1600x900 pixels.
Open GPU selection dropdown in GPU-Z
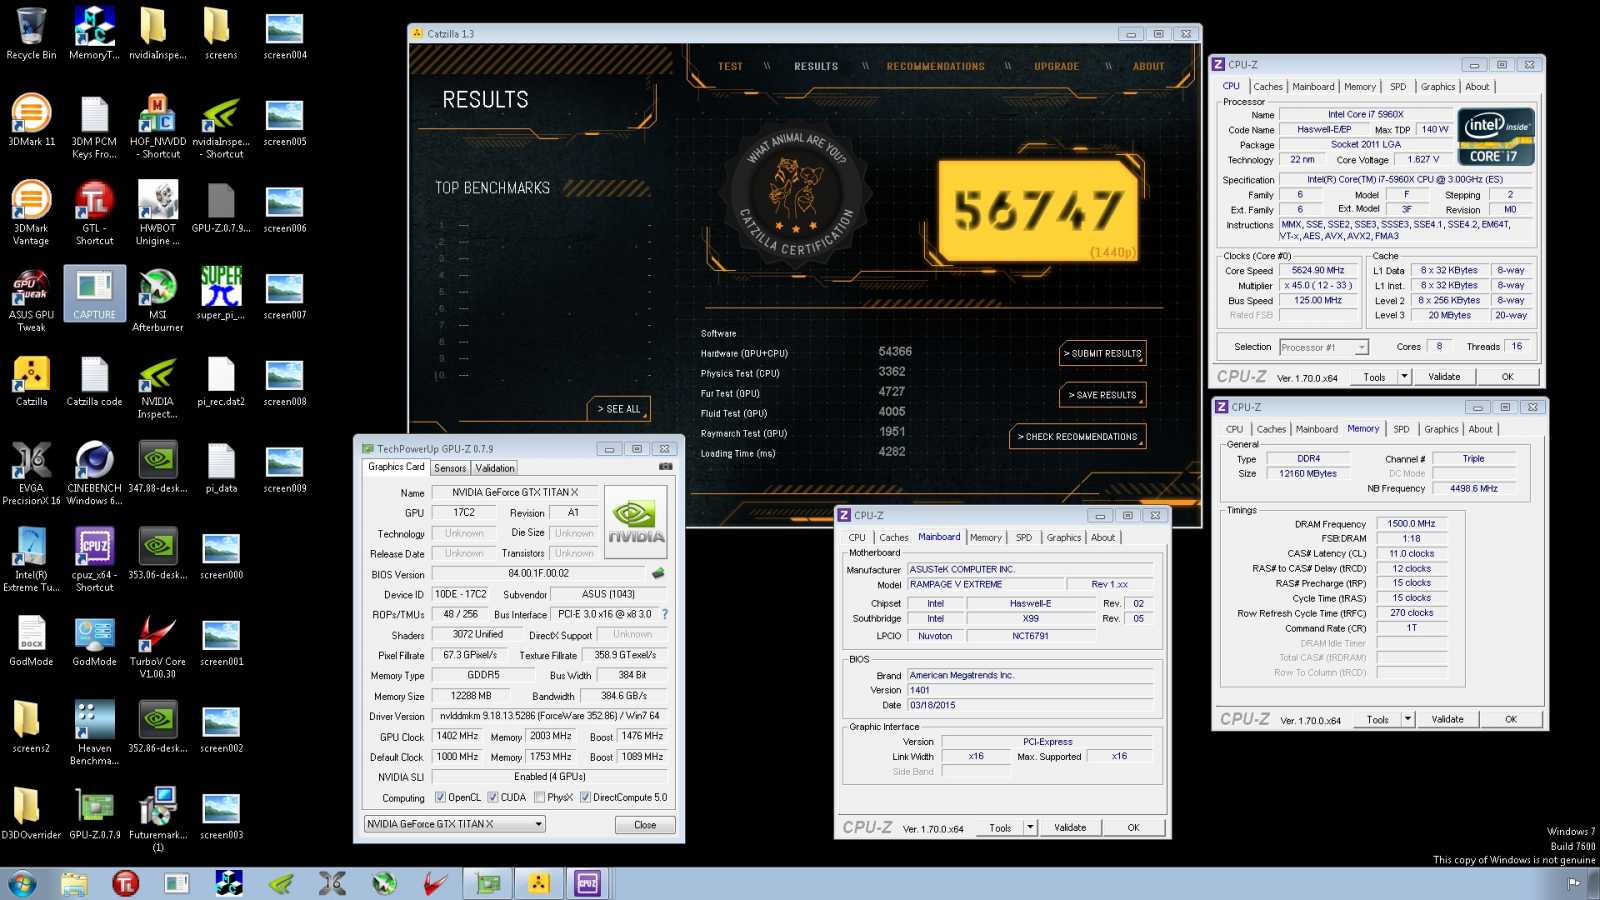(x=455, y=824)
